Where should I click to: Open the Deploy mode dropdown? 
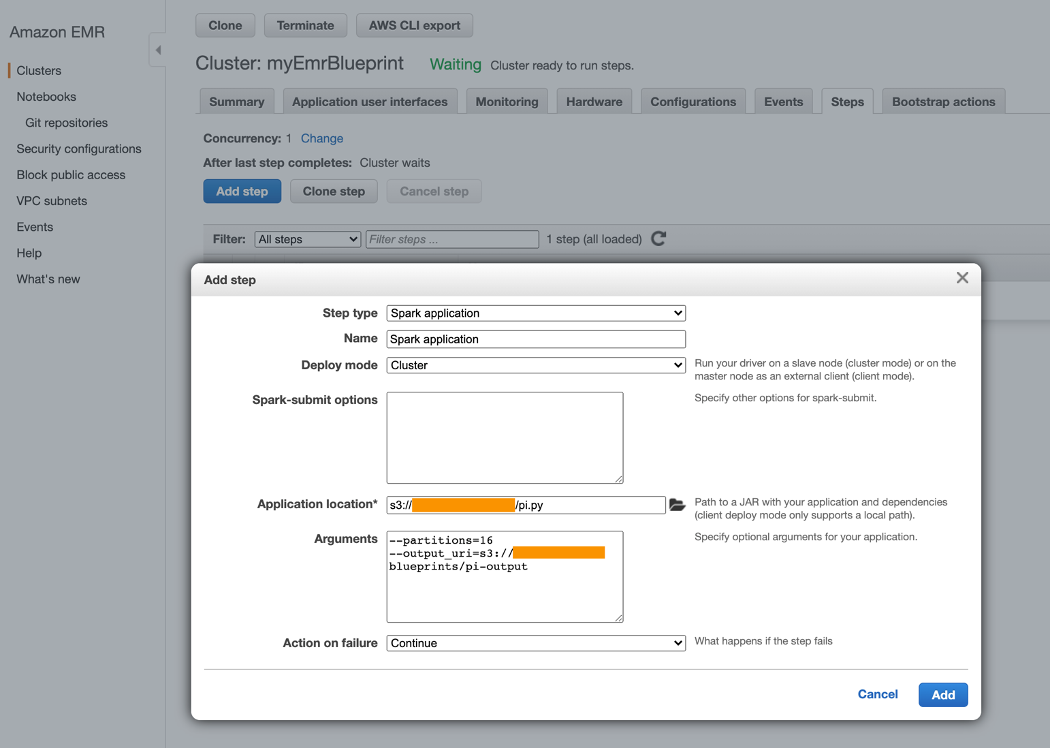point(535,365)
